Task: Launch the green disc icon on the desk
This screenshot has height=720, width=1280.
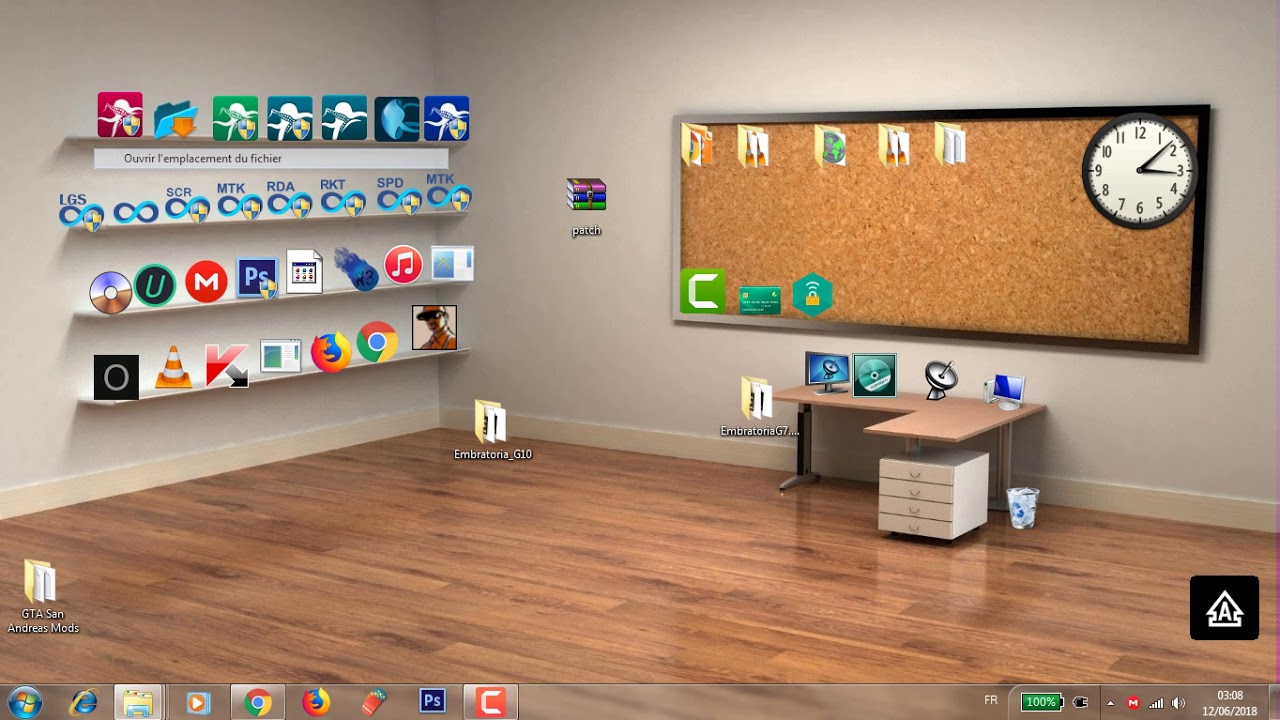Action: click(875, 375)
